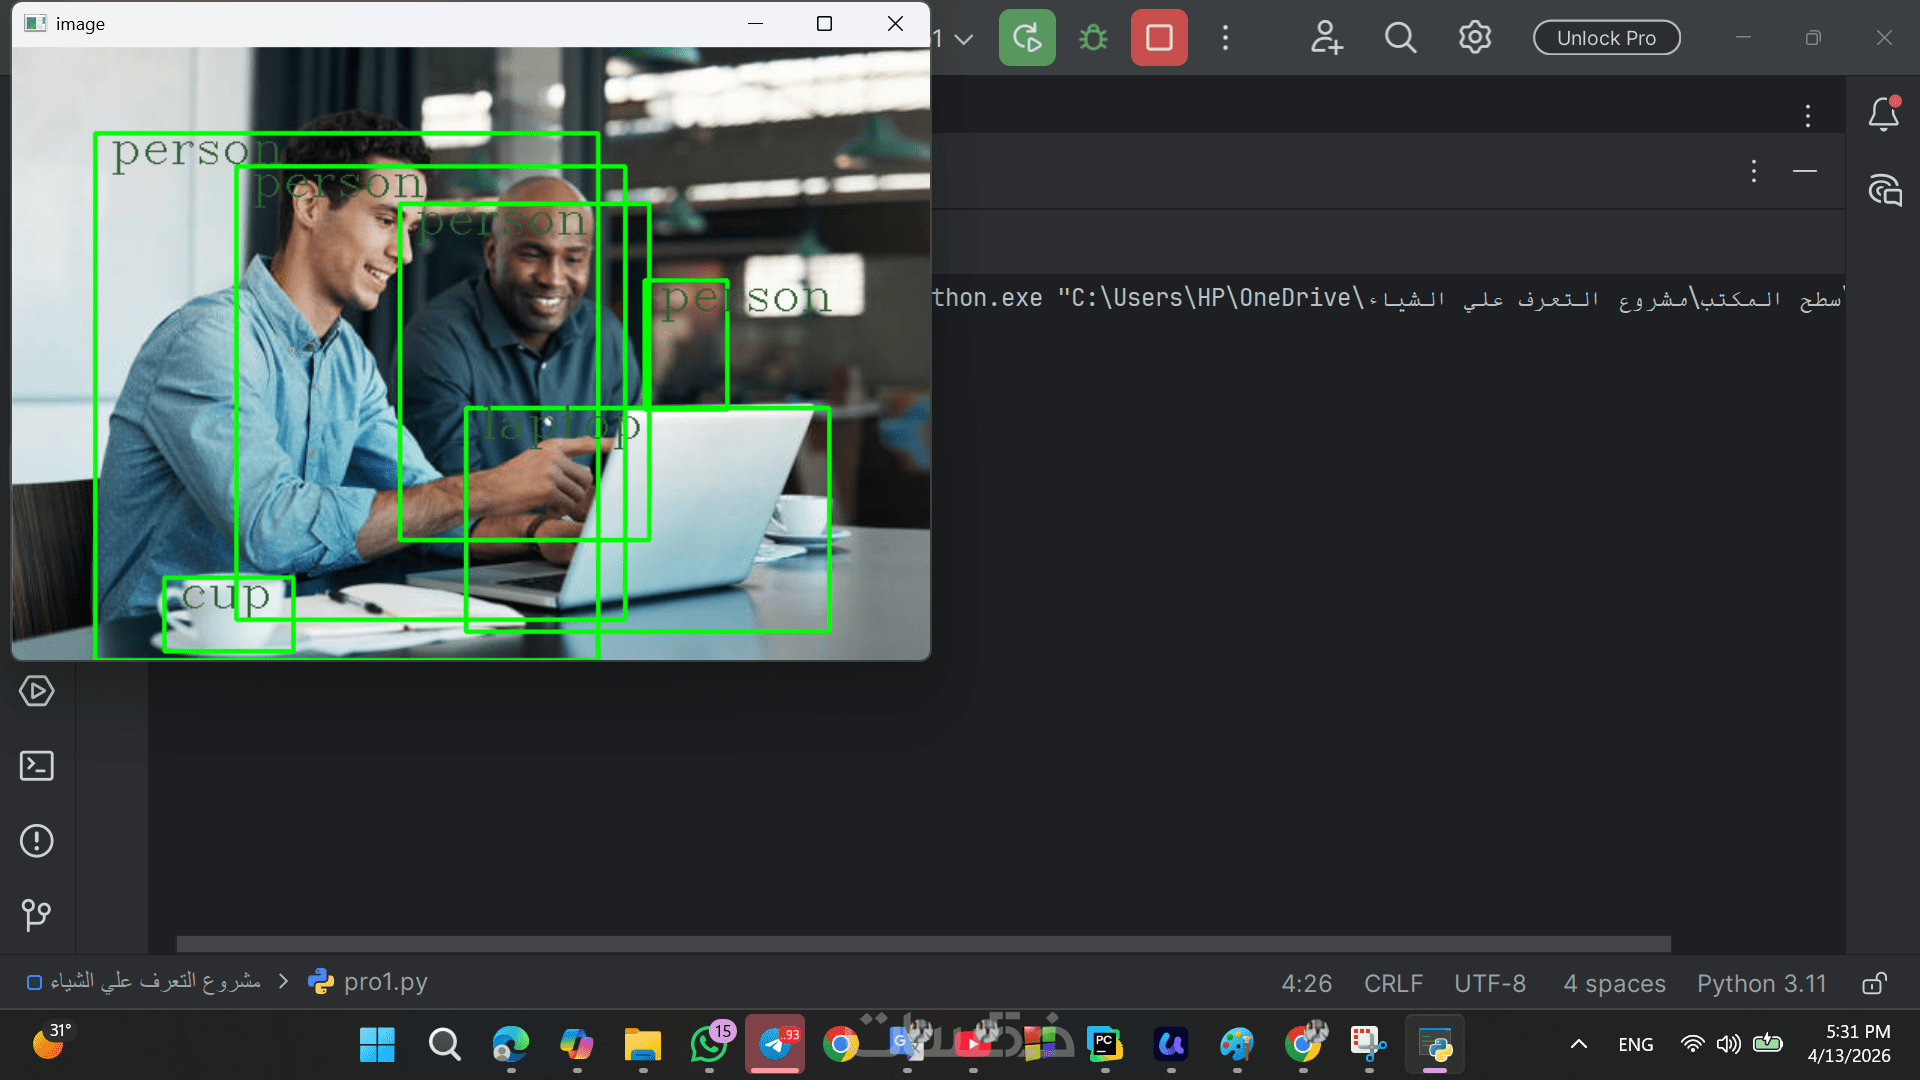
Task: Open the Problems tool window
Action: [x=37, y=840]
